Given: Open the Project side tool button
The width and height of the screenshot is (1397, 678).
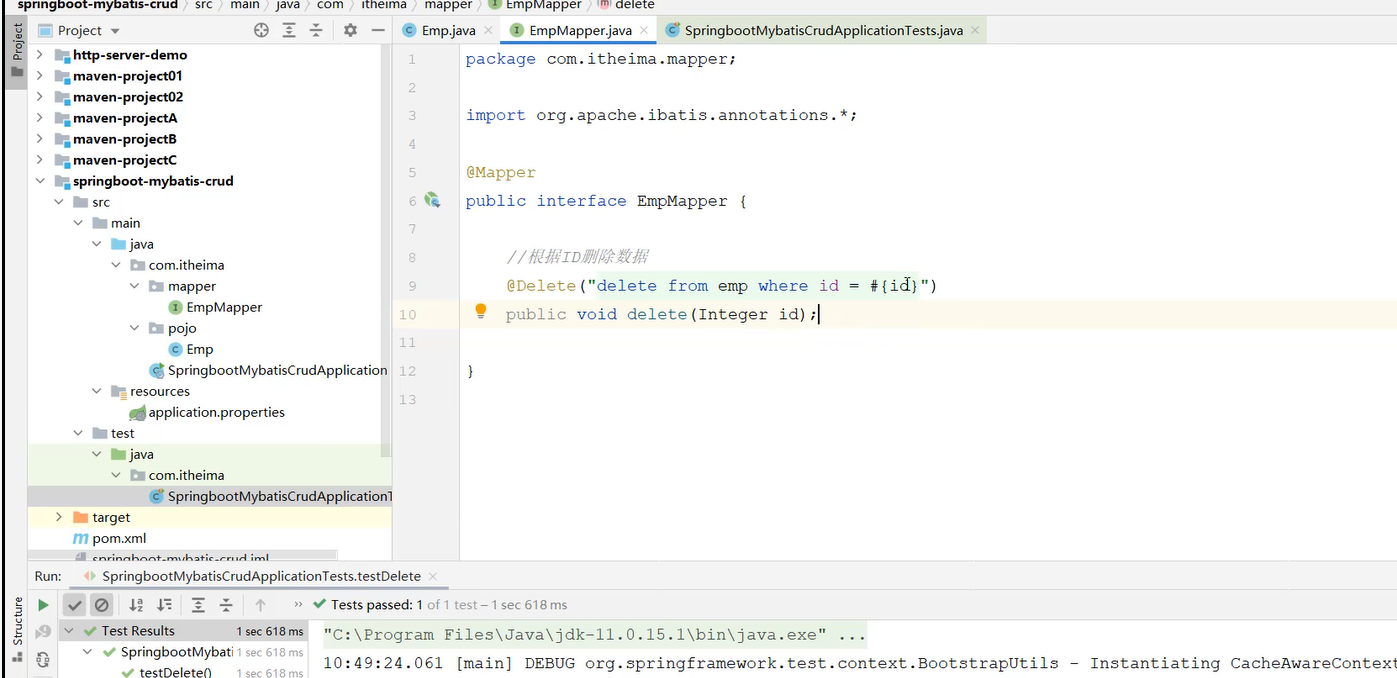Looking at the screenshot, I should click(x=17, y=51).
